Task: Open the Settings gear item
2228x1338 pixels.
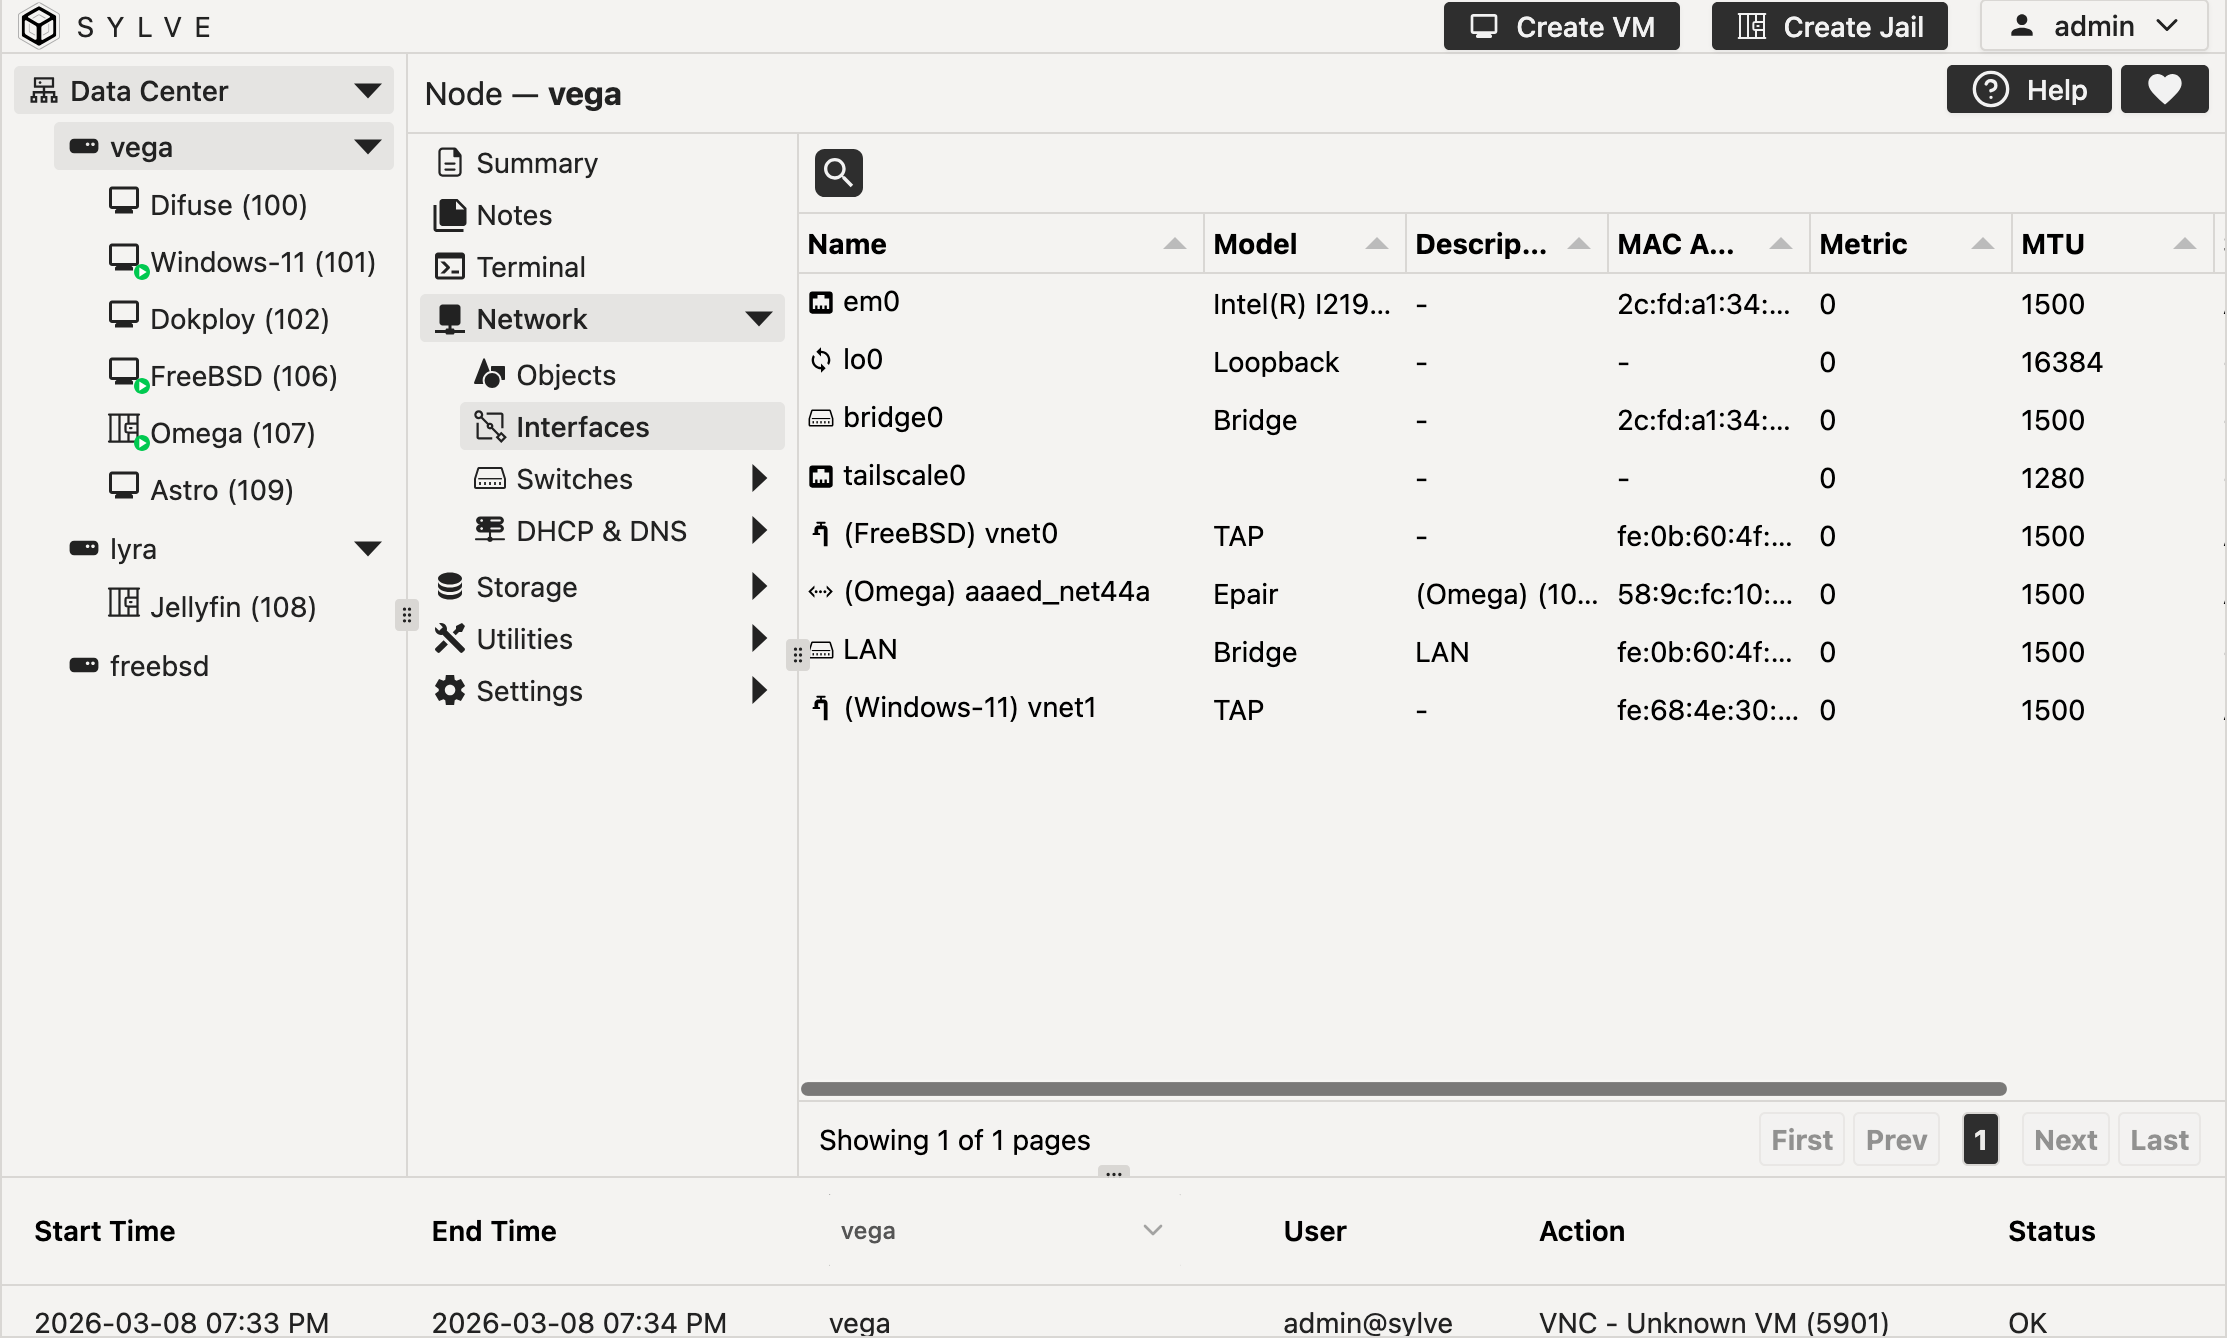Action: [529, 691]
